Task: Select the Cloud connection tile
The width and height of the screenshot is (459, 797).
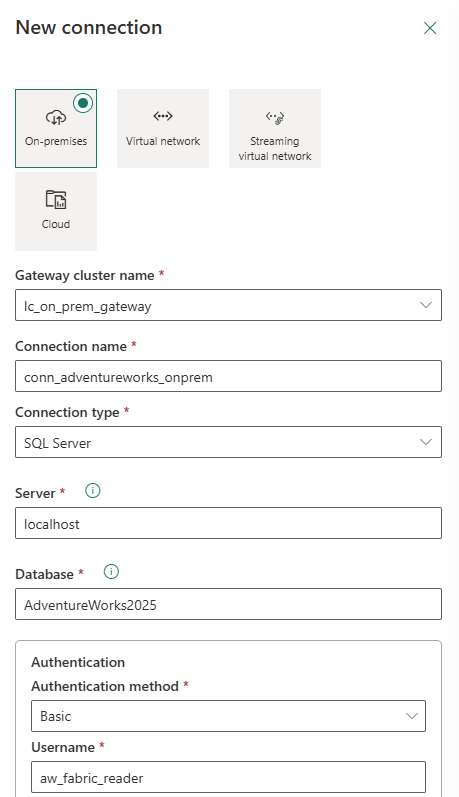Action: tap(56, 211)
